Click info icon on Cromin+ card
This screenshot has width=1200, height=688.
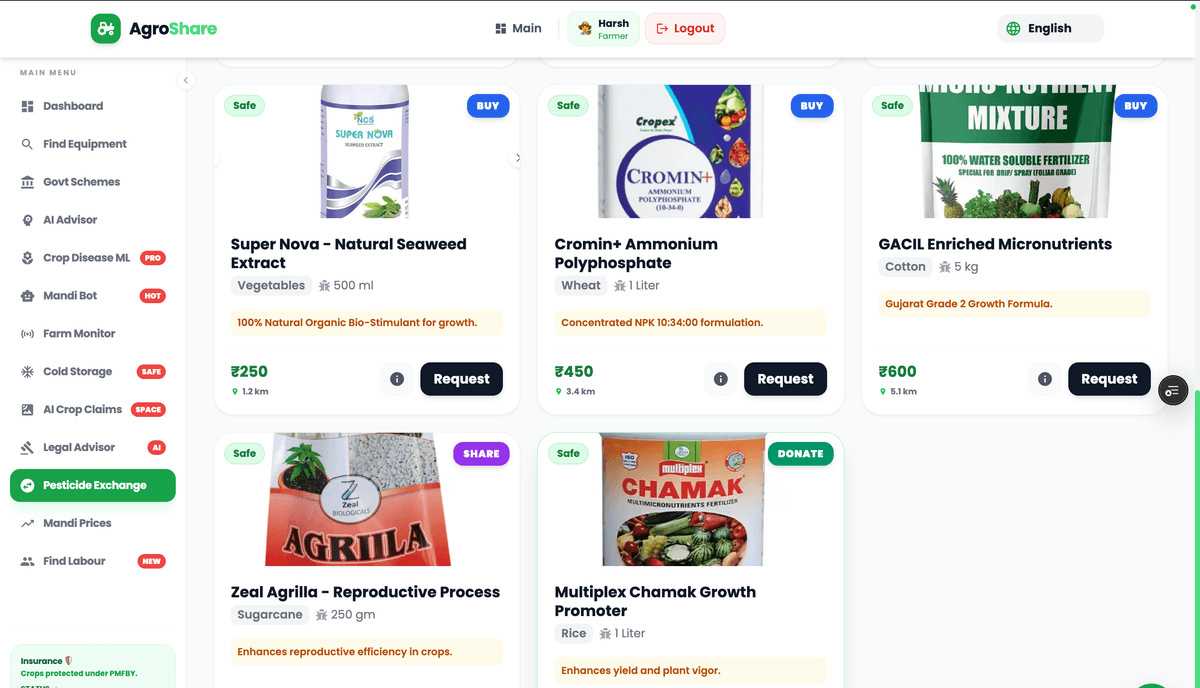(721, 379)
